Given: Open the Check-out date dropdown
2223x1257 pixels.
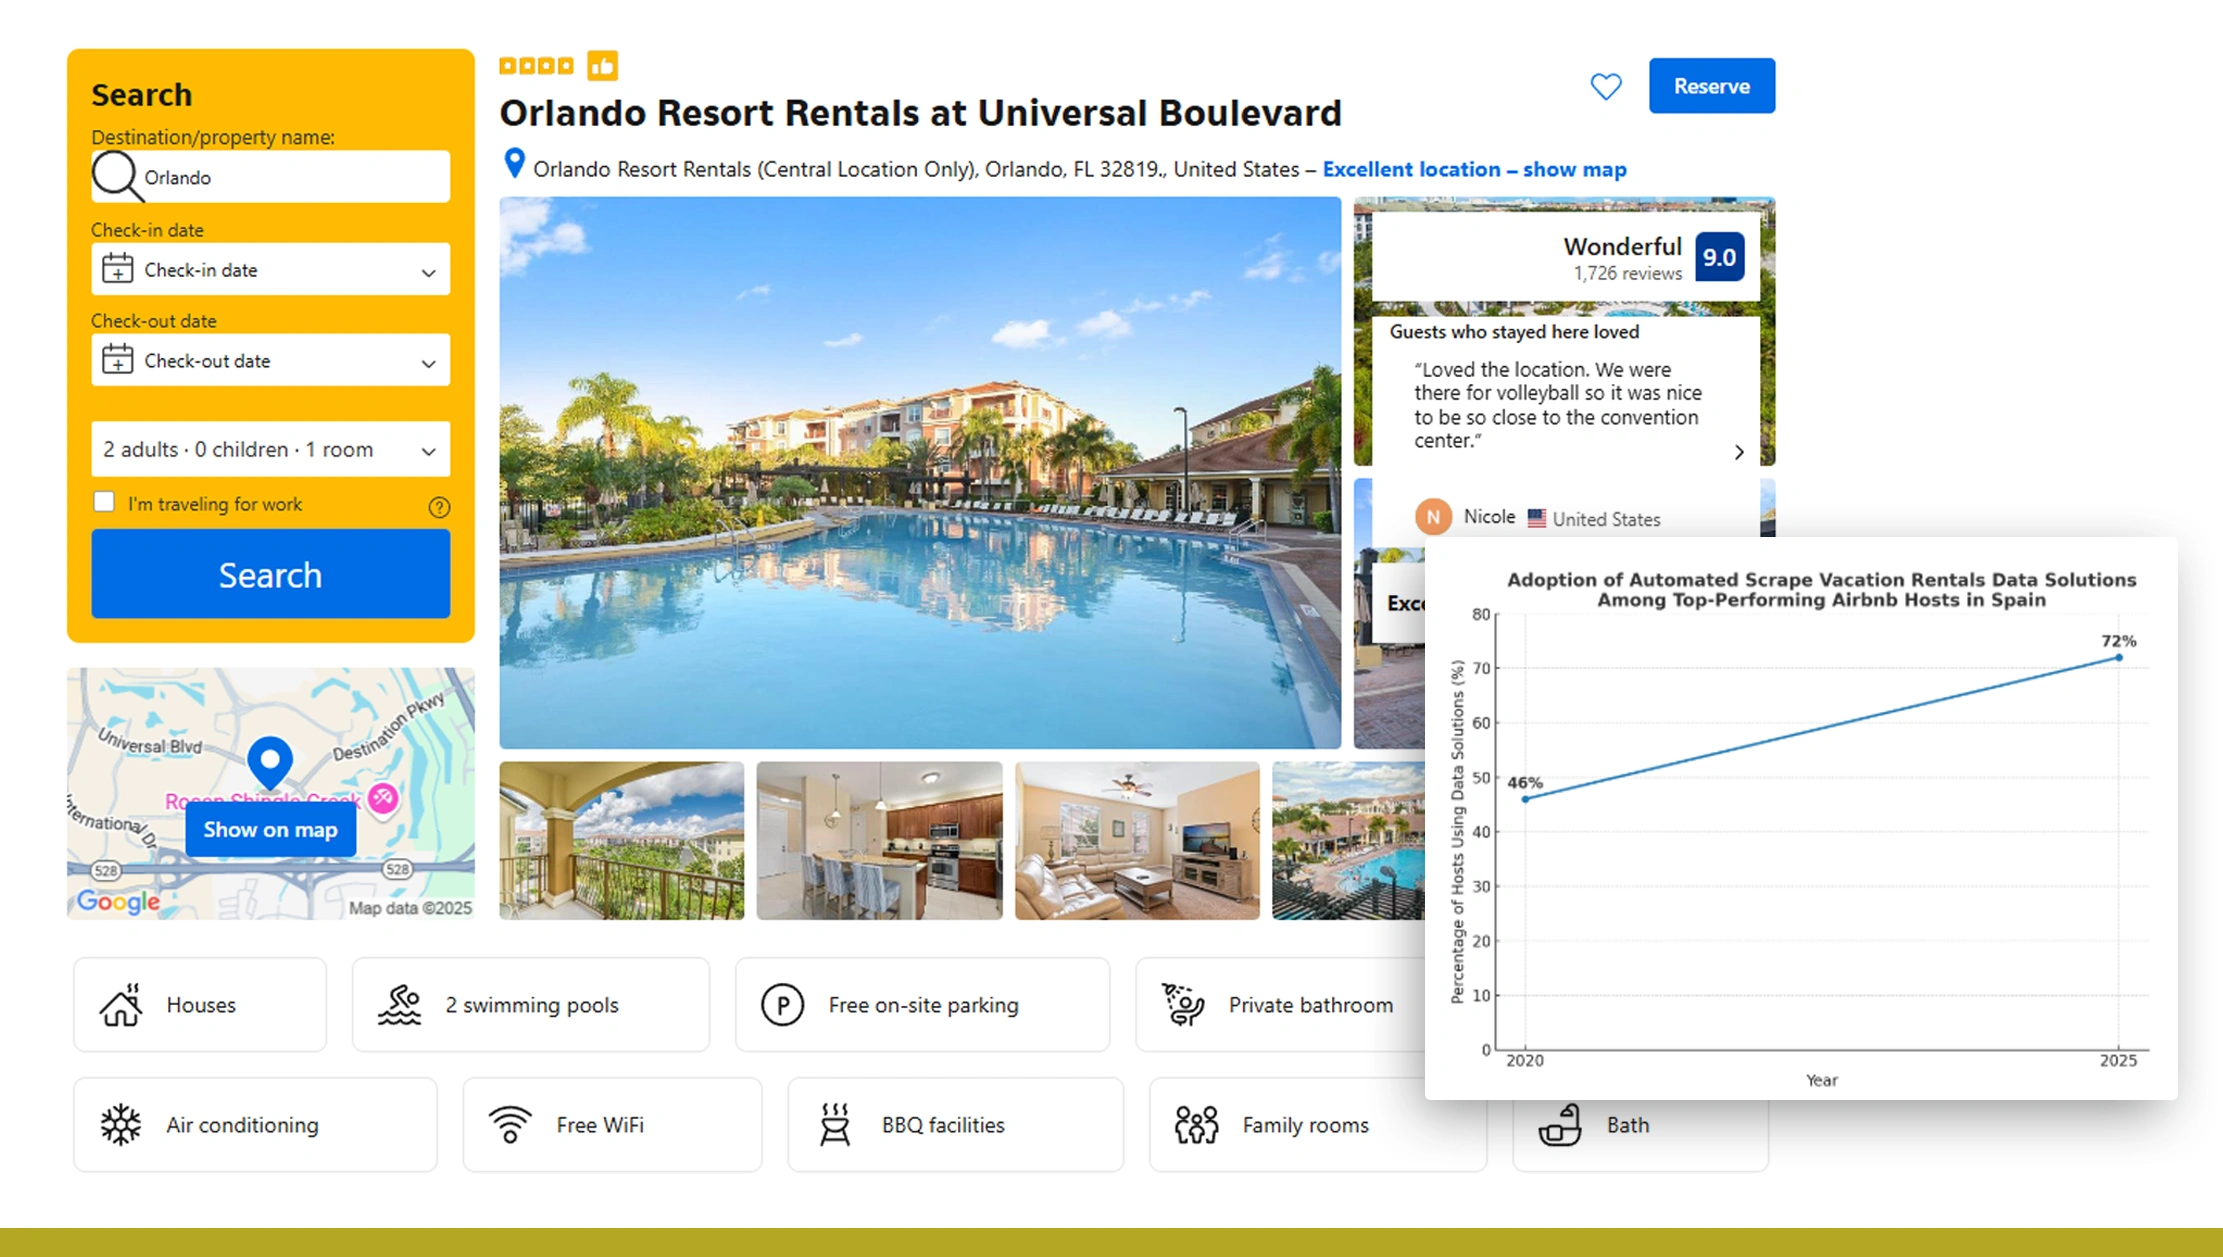Looking at the screenshot, I should (270, 360).
